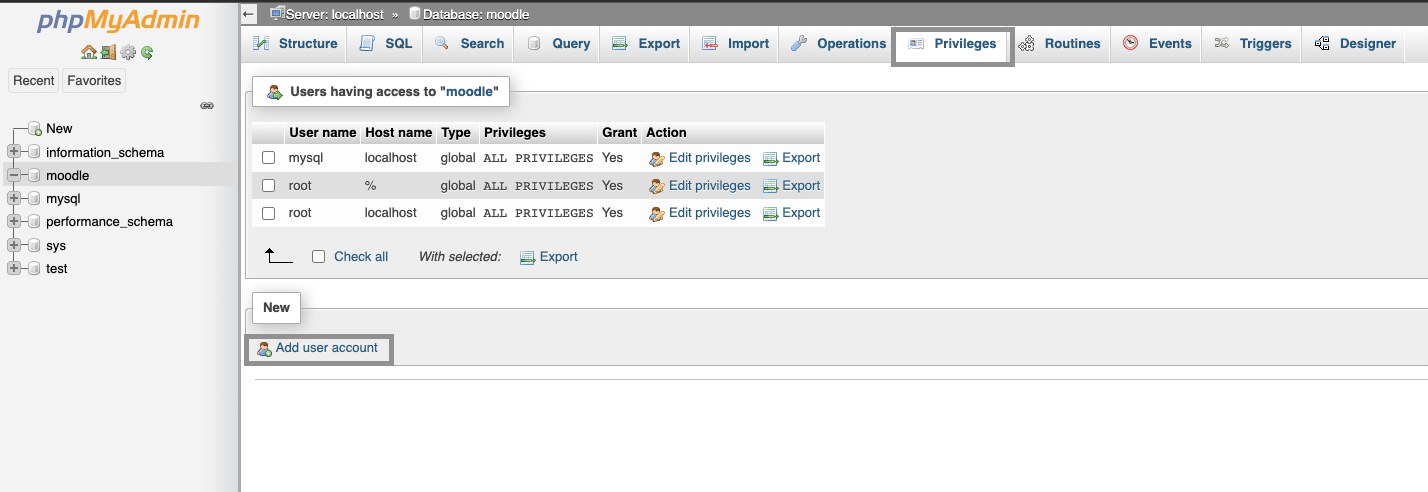
Task: Click the New database icon in tree
Action: (x=34, y=129)
